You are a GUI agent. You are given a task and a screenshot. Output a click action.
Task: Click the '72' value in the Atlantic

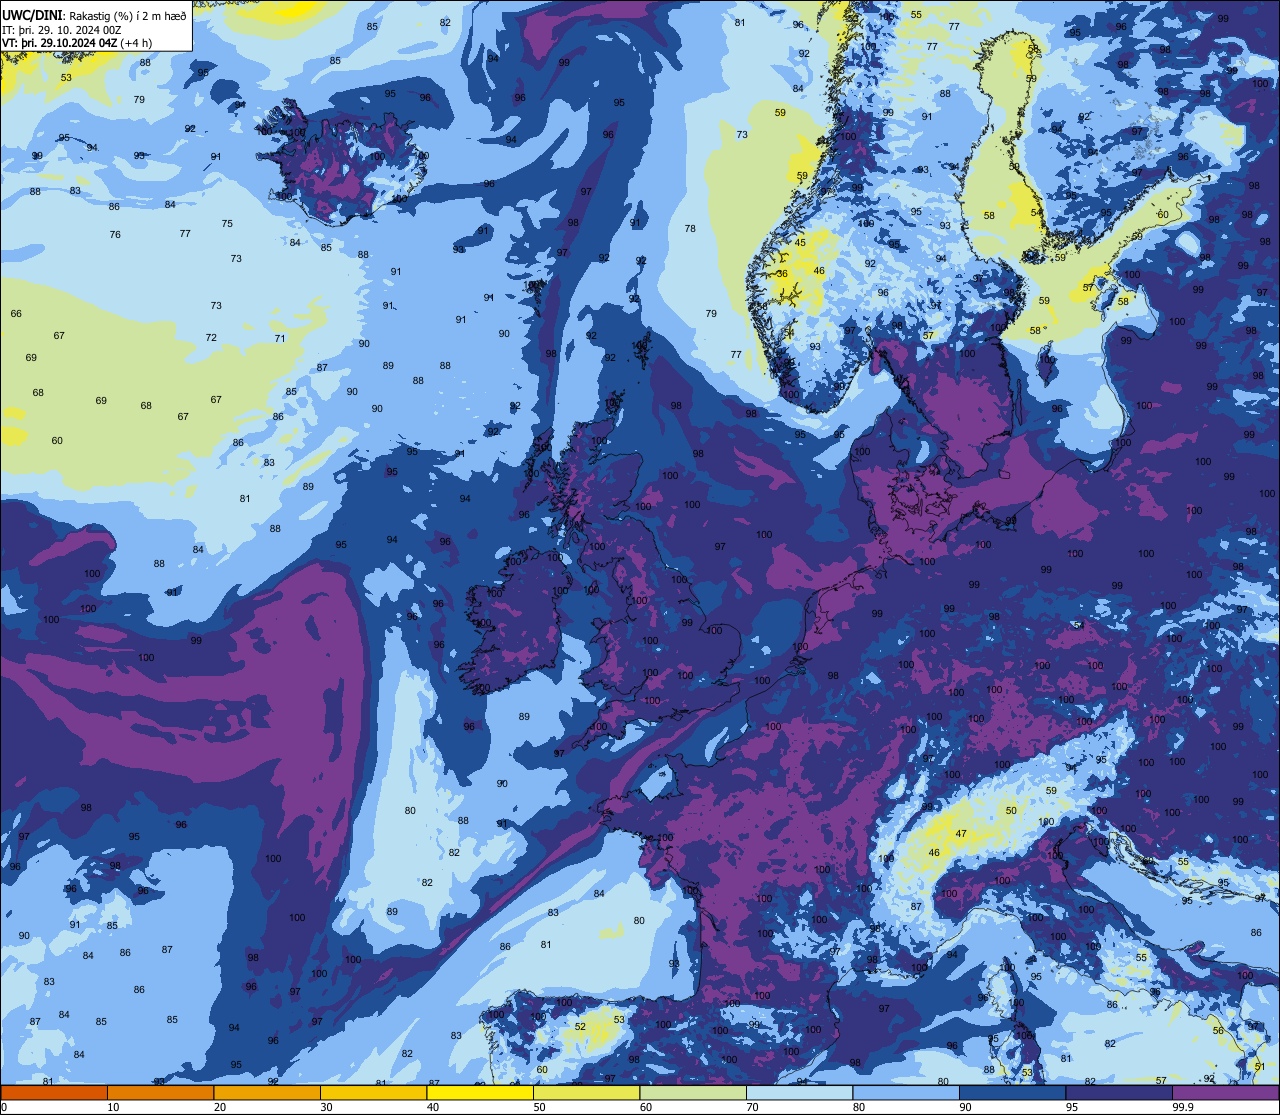[x=211, y=337]
